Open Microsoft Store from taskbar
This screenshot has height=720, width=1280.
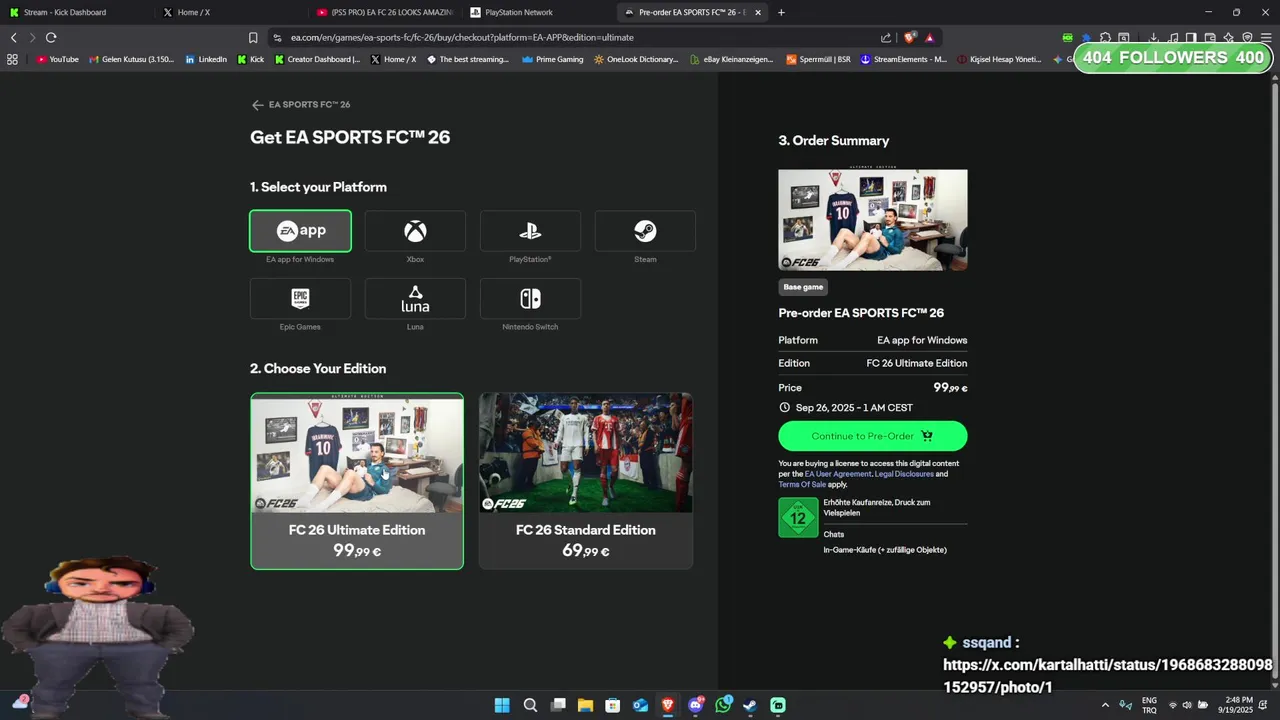[x=613, y=705]
